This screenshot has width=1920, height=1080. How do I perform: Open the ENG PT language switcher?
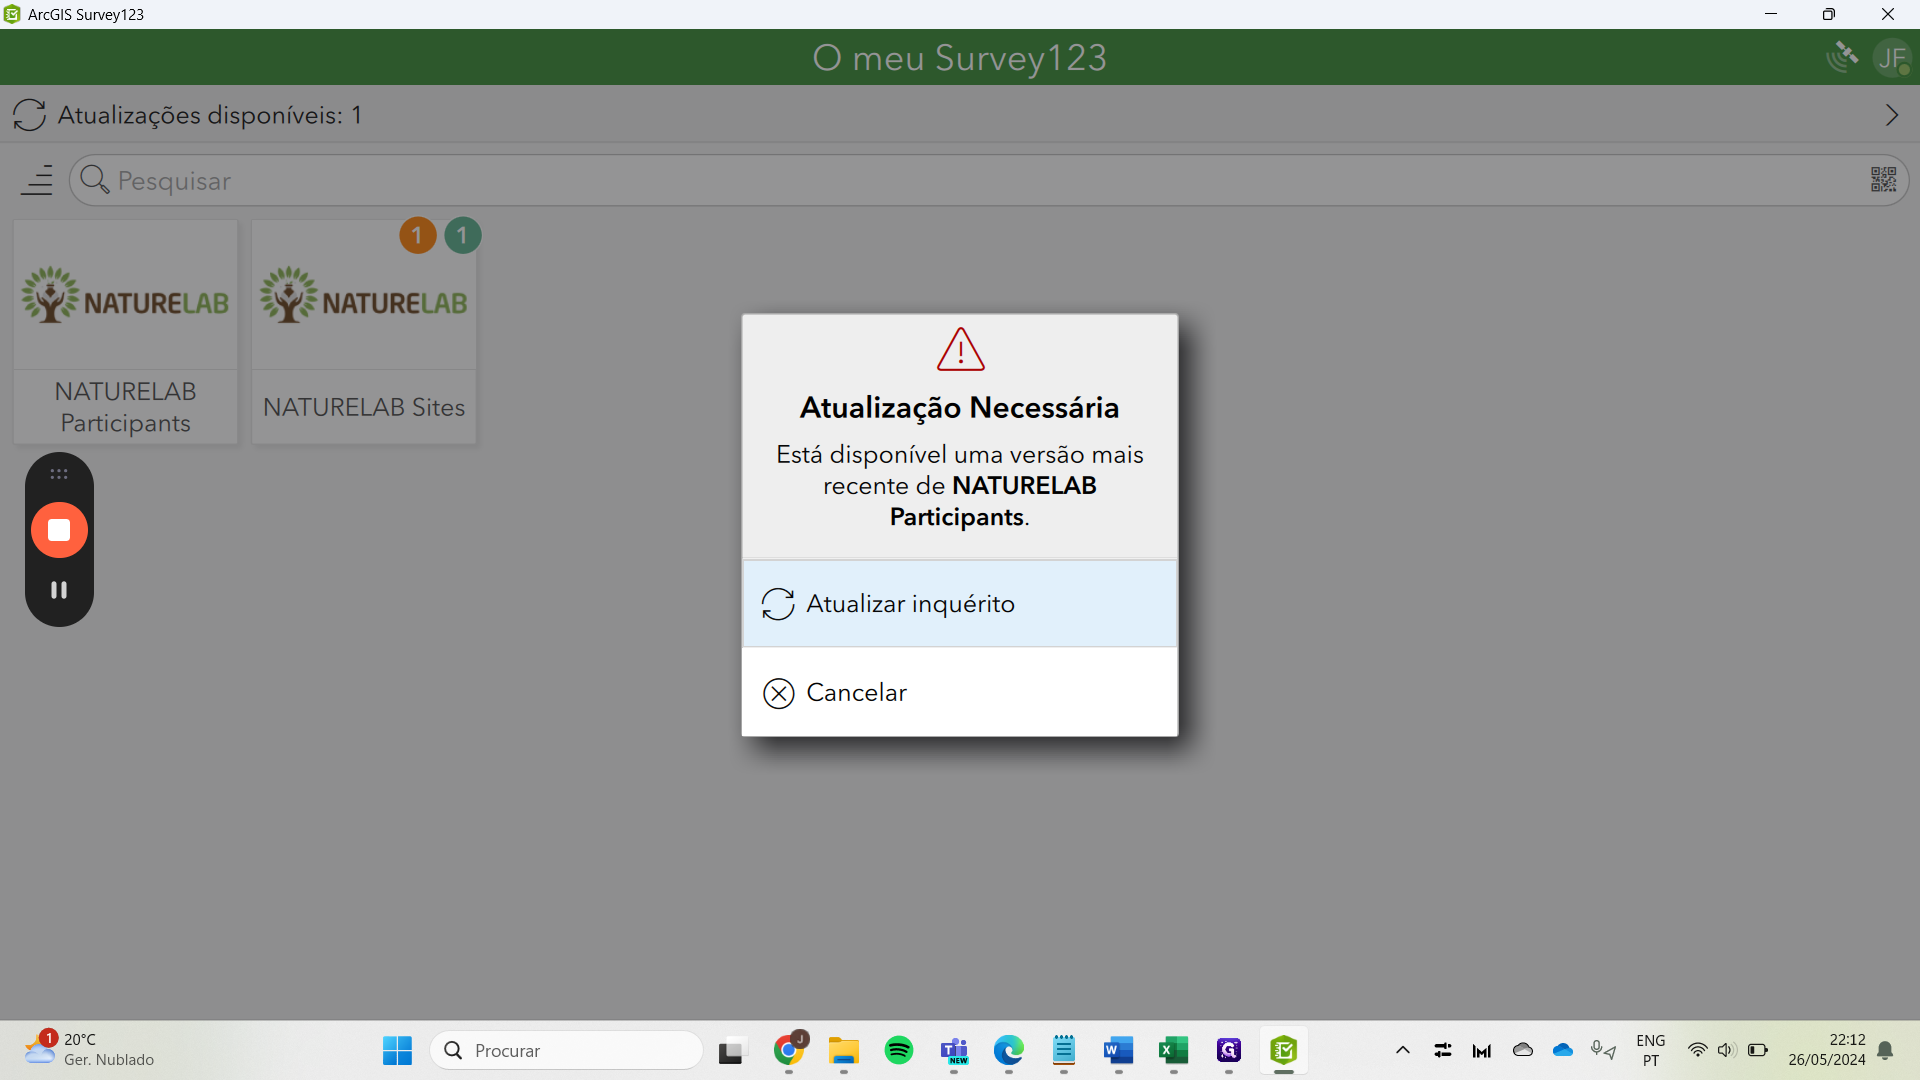pos(1650,1050)
